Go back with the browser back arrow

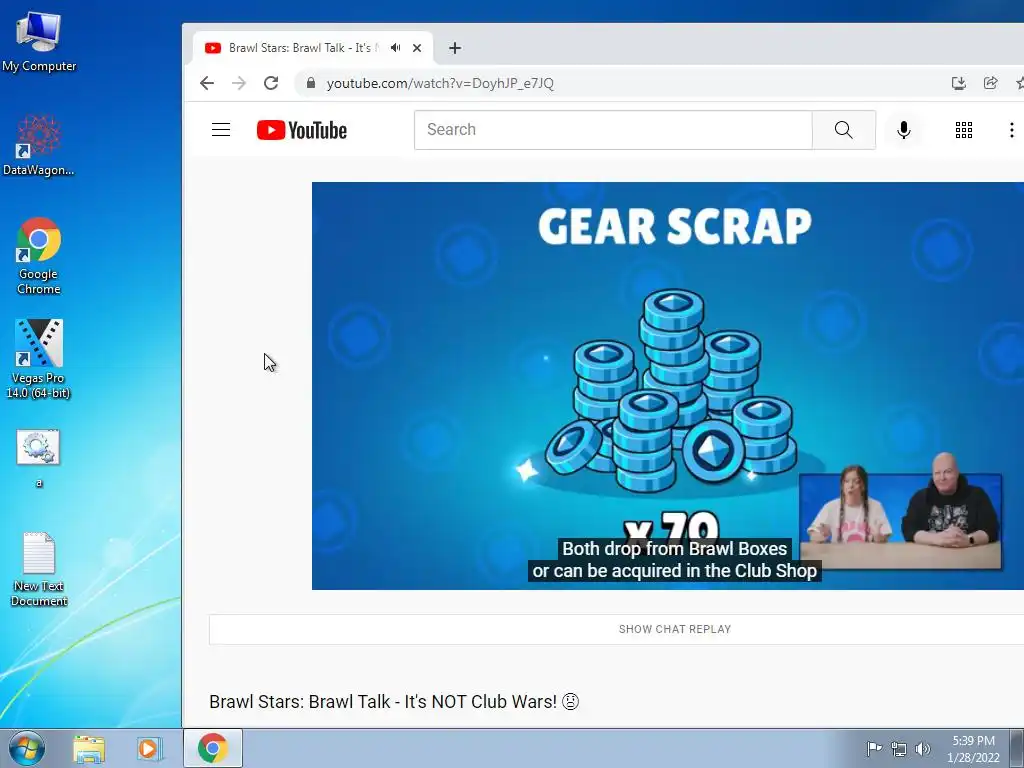[x=207, y=83]
